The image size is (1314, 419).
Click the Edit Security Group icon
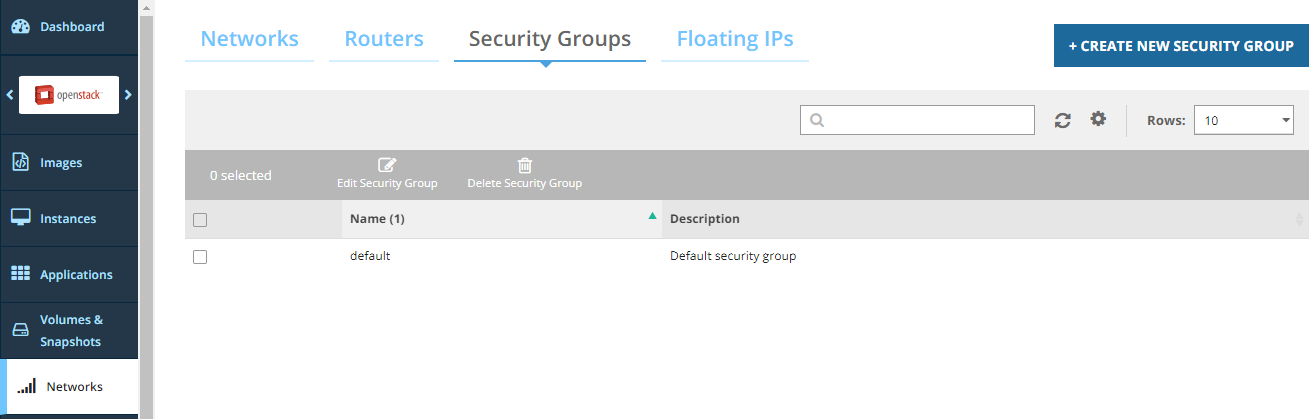[387, 166]
